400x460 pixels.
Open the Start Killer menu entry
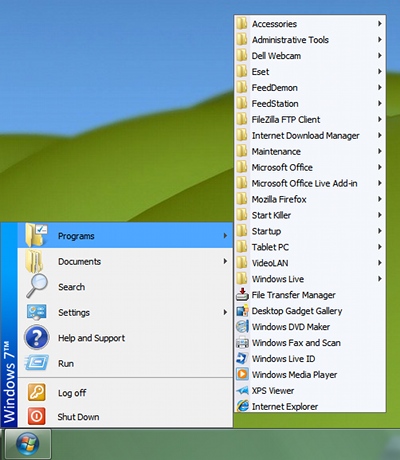310,215
